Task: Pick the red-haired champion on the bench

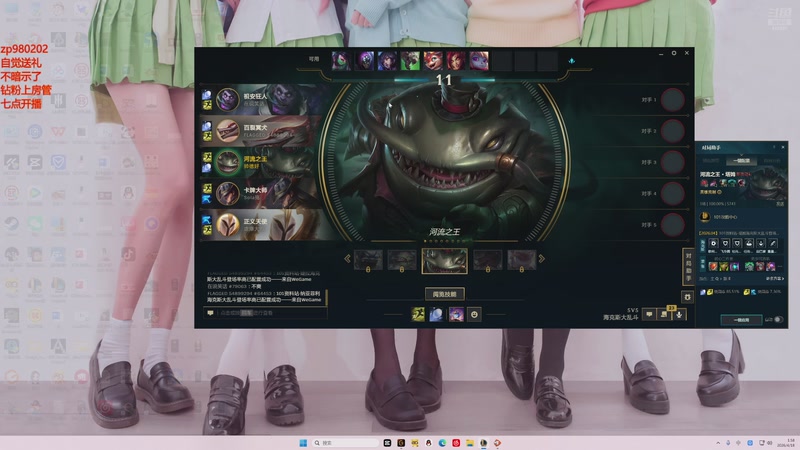Action: (456, 61)
